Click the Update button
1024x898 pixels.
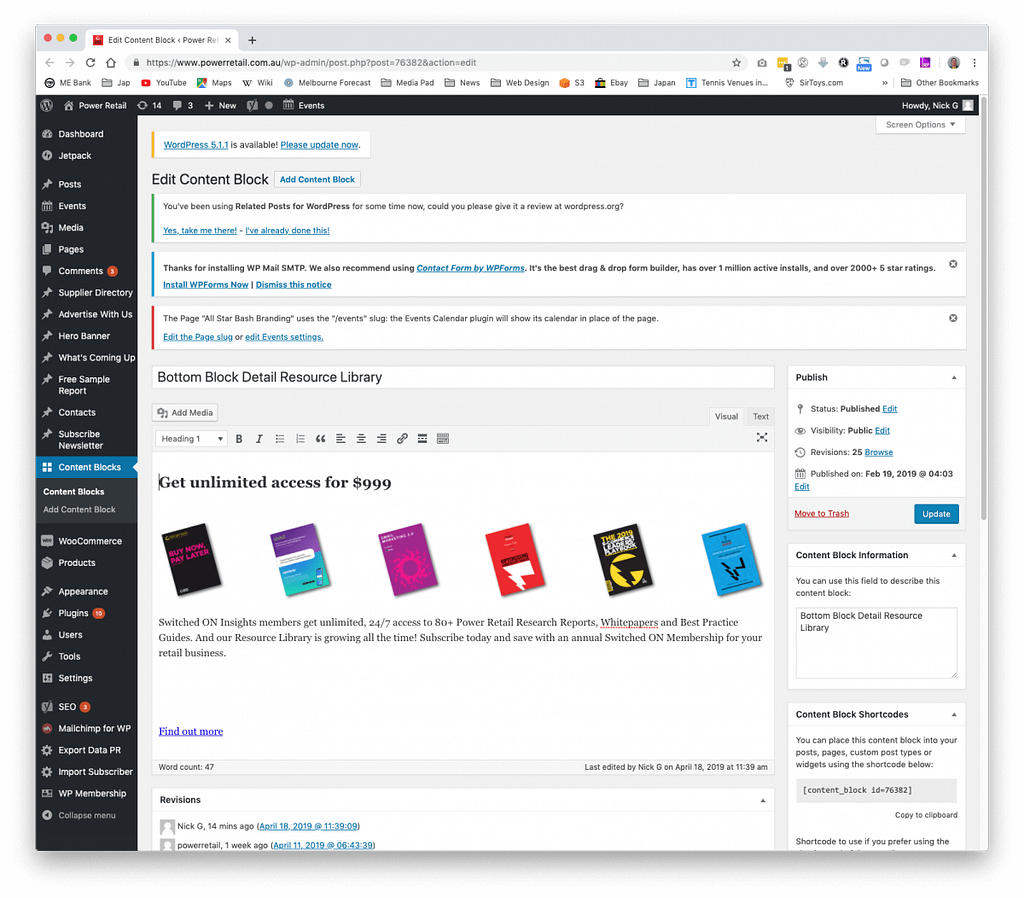pyautogui.click(x=936, y=514)
